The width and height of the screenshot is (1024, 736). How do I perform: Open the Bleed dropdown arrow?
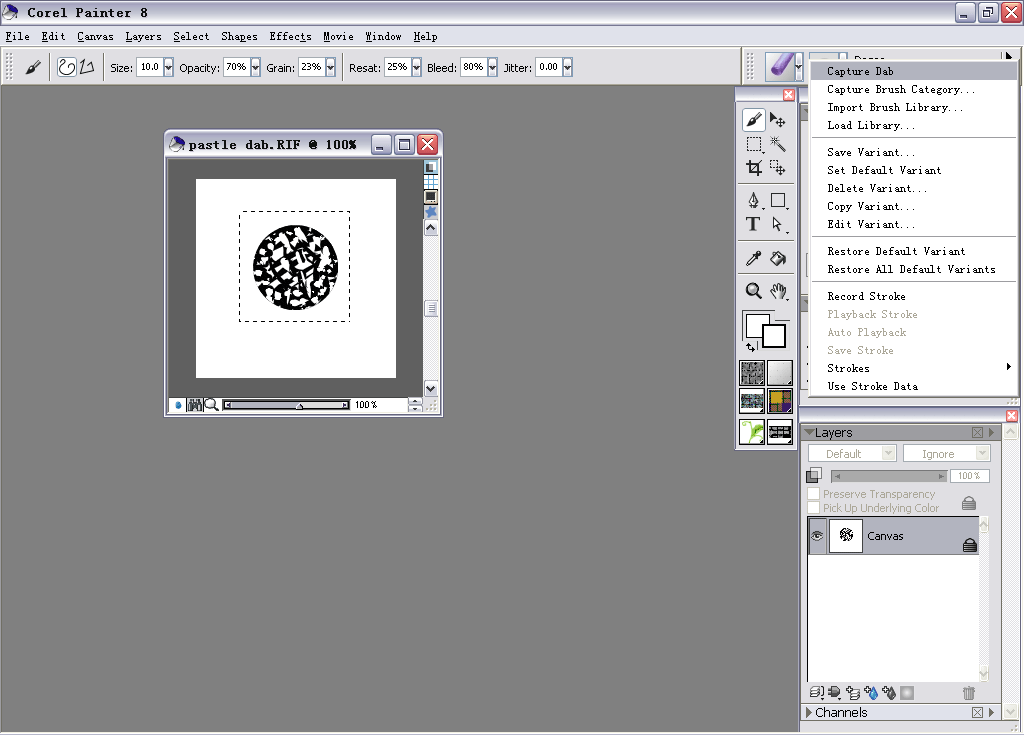492,67
